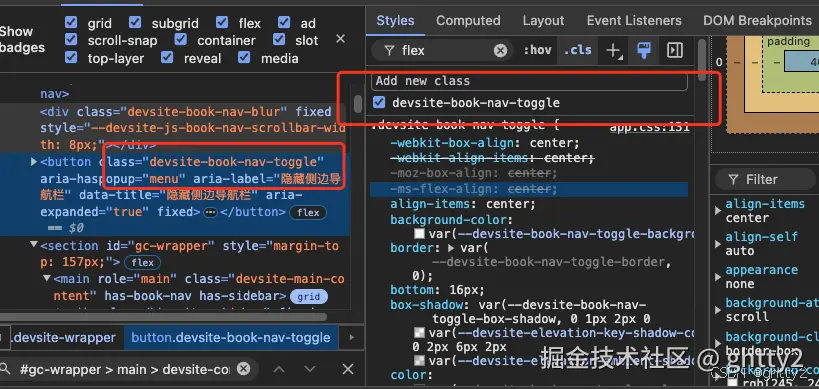Click the DOM search input field
Image resolution: width=819 pixels, height=389 pixels.
[124, 369]
